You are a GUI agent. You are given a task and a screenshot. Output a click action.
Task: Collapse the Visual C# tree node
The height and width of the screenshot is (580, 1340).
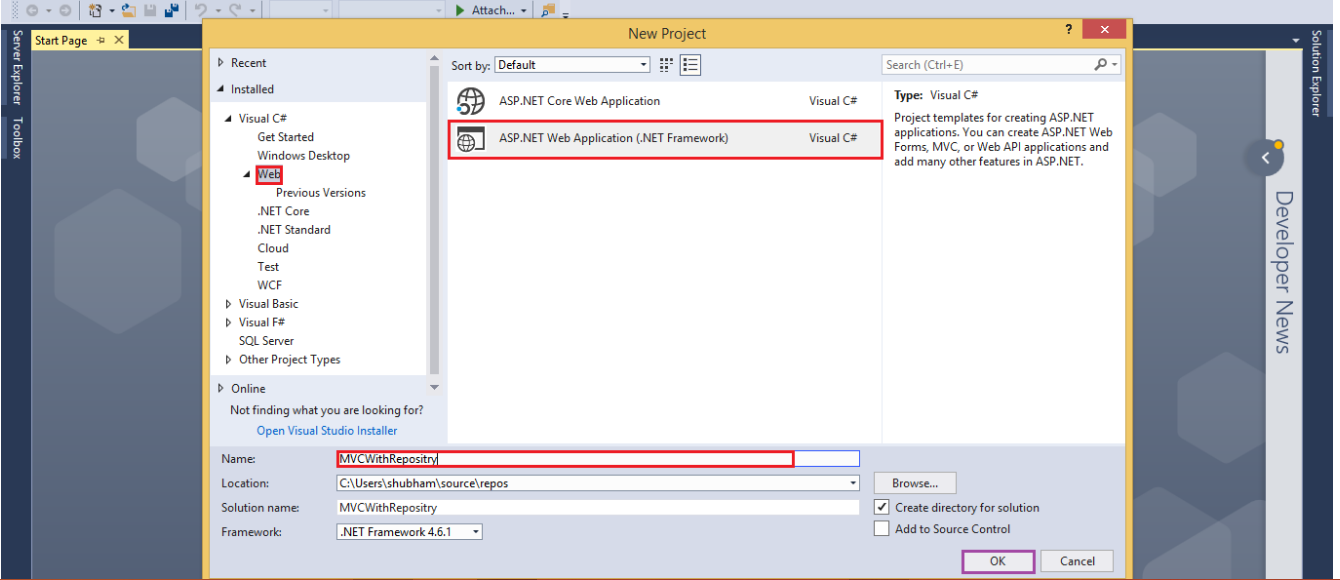click(x=229, y=118)
